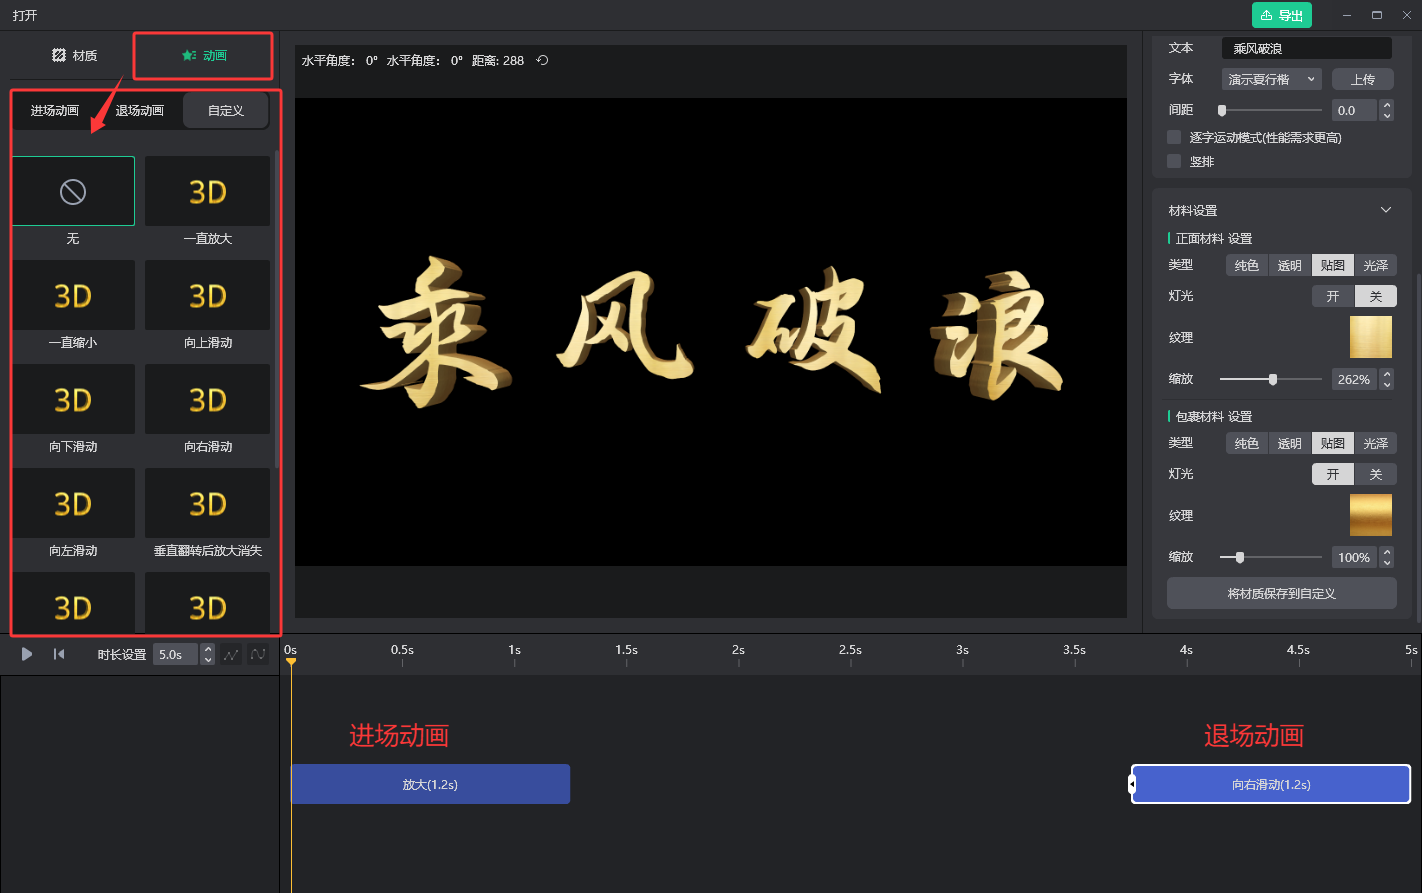Click 将材质保存到自定义 button
1422x893 pixels.
pyautogui.click(x=1281, y=593)
